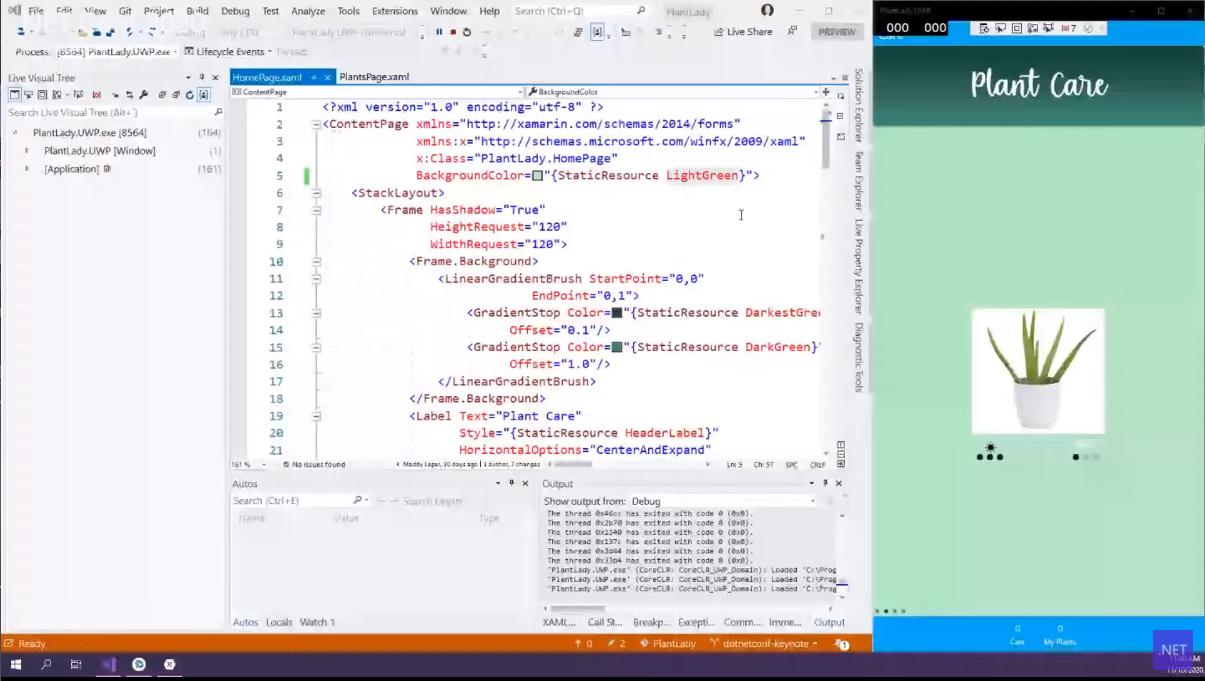Open the Debug menu

[235, 11]
